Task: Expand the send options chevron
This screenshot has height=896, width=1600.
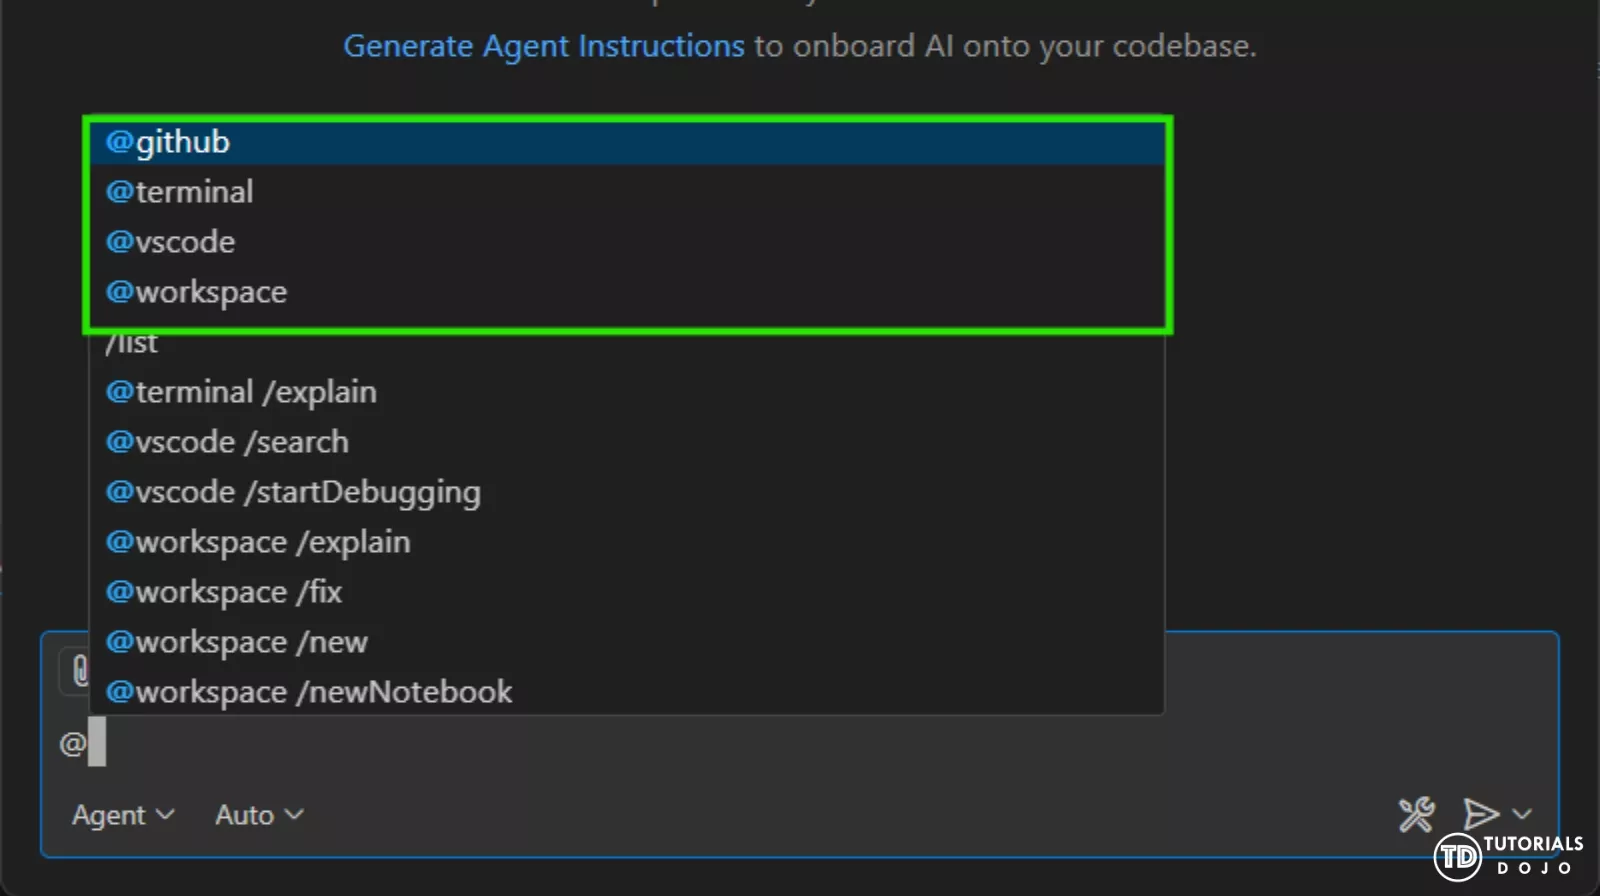Action: 1523,814
